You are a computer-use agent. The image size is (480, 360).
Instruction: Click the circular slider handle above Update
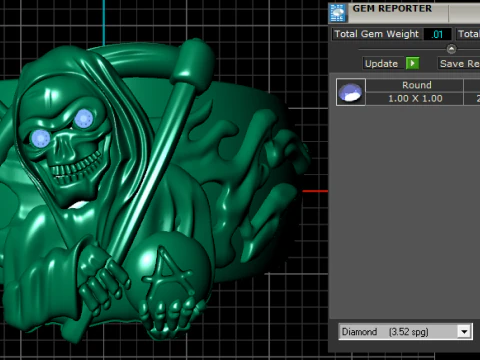(451, 49)
